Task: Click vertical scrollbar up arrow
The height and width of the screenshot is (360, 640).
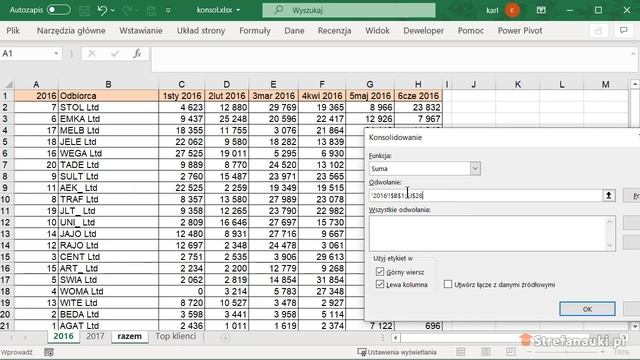Action: [x=635, y=84]
